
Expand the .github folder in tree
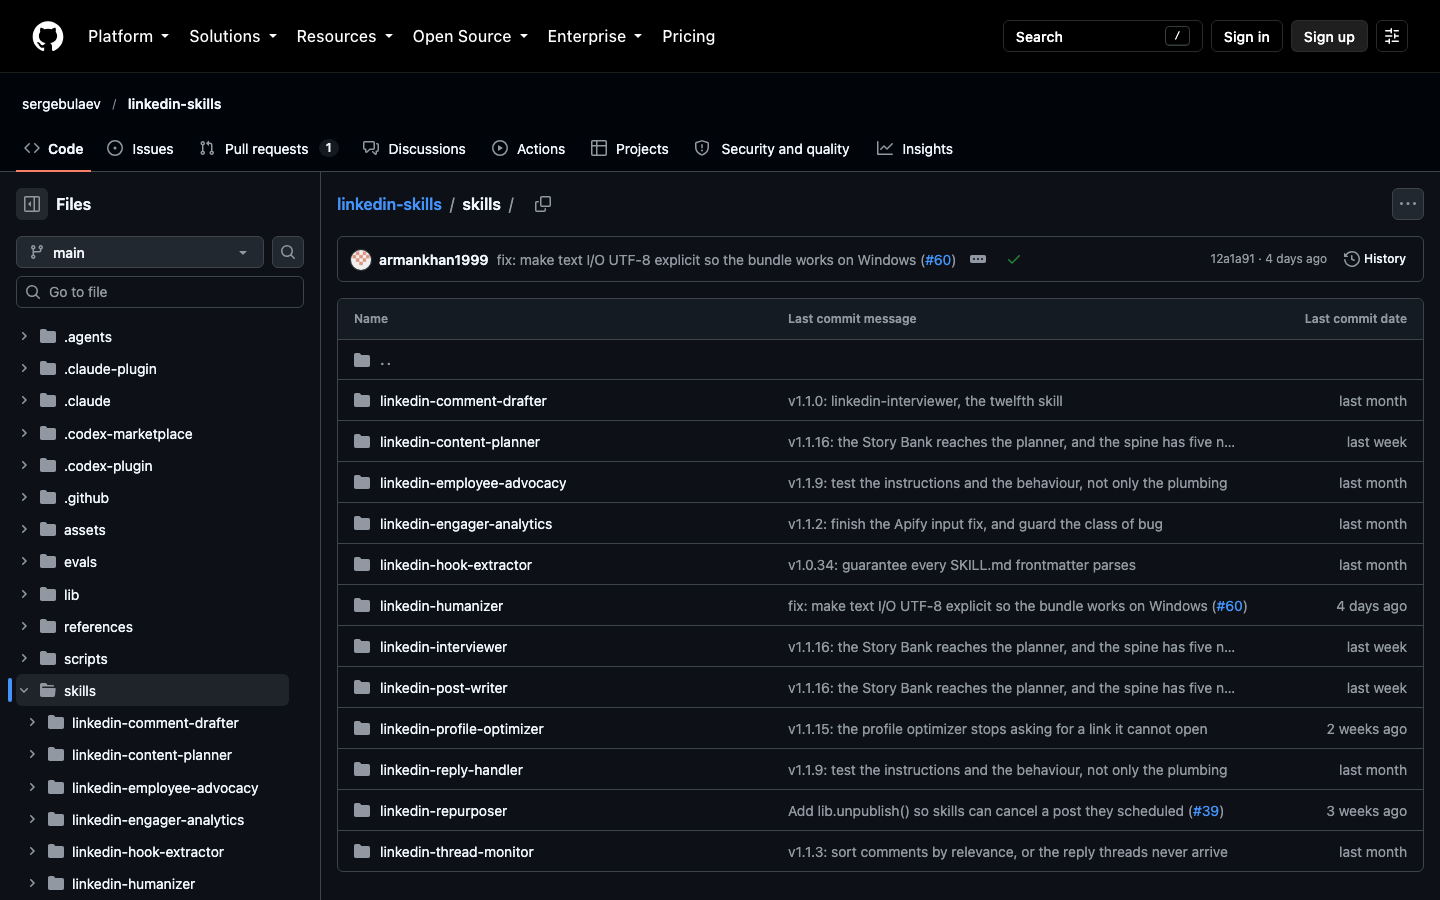[x=24, y=497]
